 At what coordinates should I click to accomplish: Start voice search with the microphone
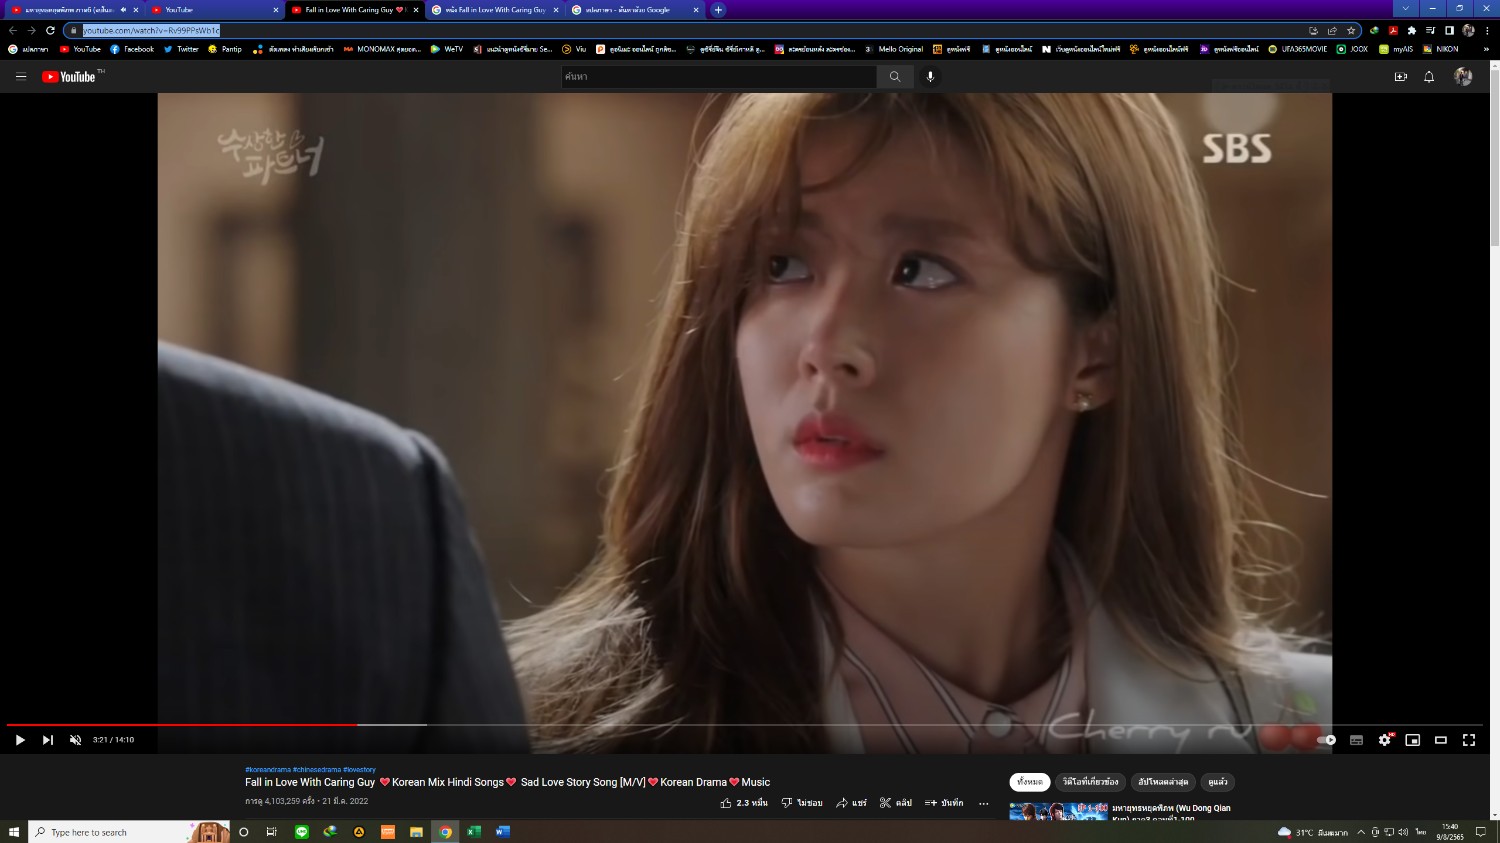tap(930, 76)
